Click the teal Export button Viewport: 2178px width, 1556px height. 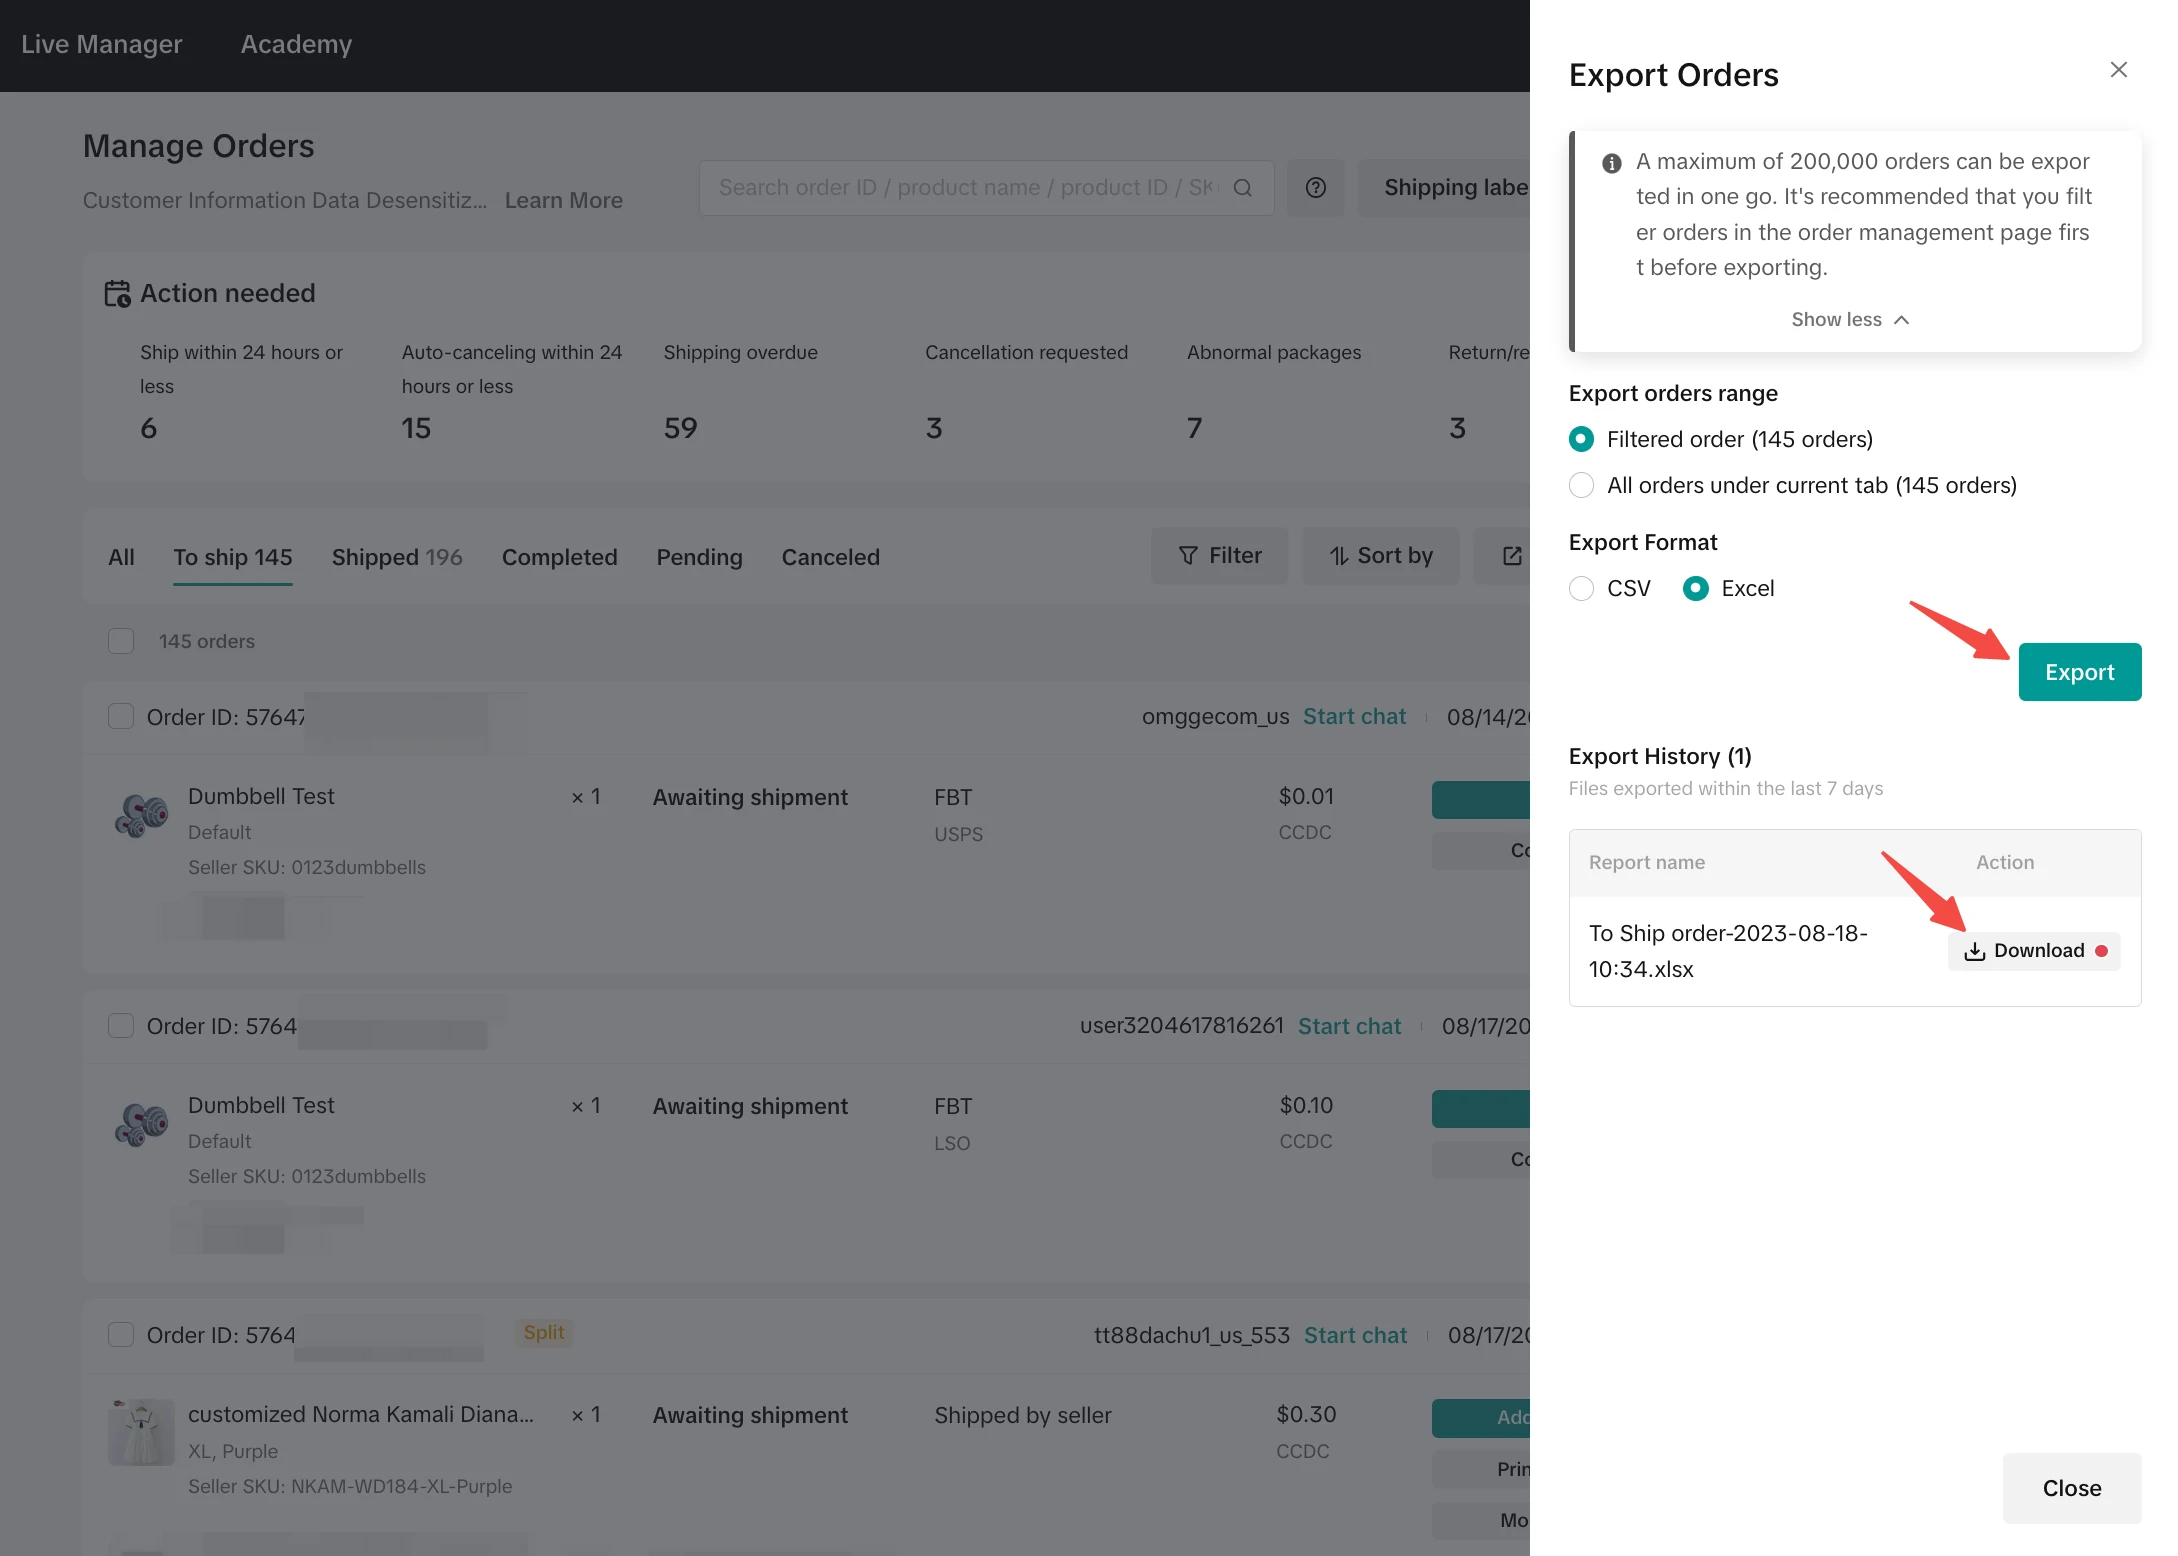(2079, 672)
